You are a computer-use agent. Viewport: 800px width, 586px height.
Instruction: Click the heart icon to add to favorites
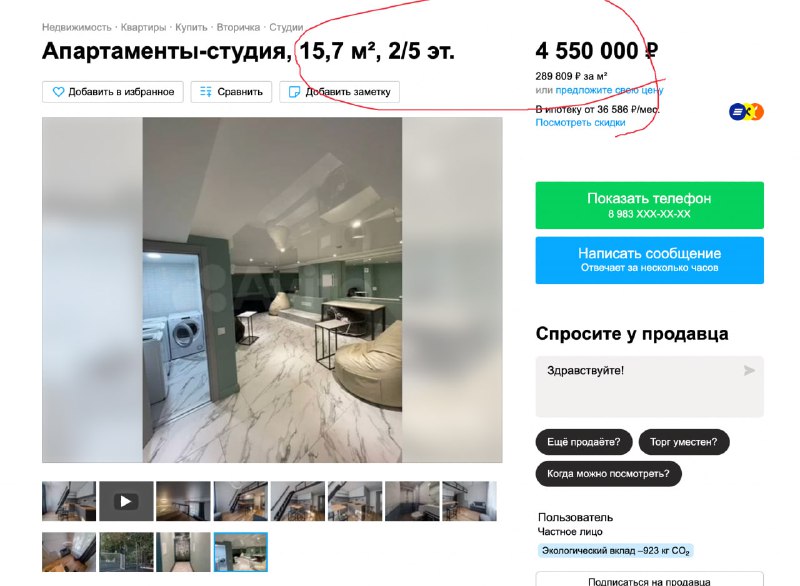click(58, 92)
